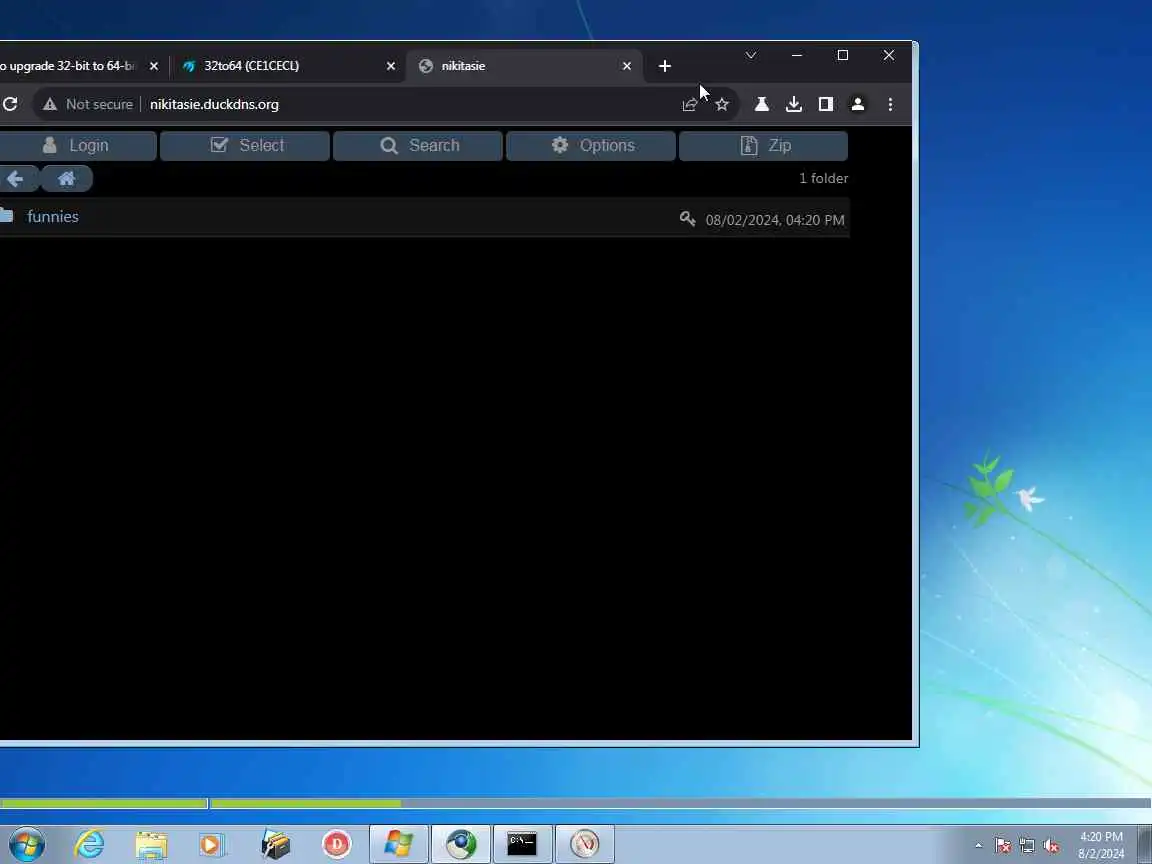Image resolution: width=1152 pixels, height=864 pixels.
Task: Bookmark this page with the star icon
Action: (x=722, y=104)
